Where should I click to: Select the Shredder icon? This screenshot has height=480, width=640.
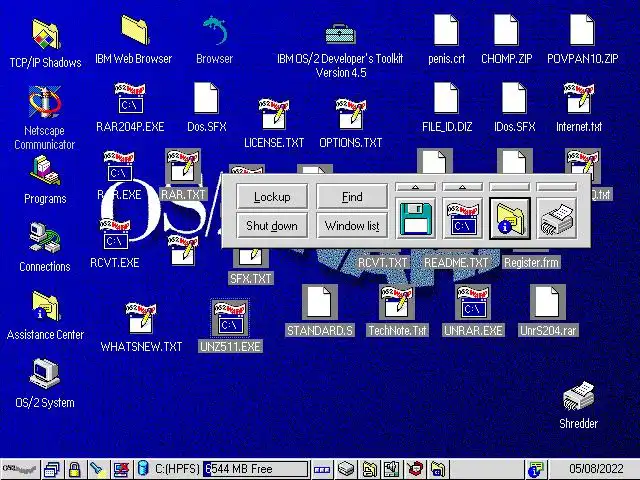point(578,396)
